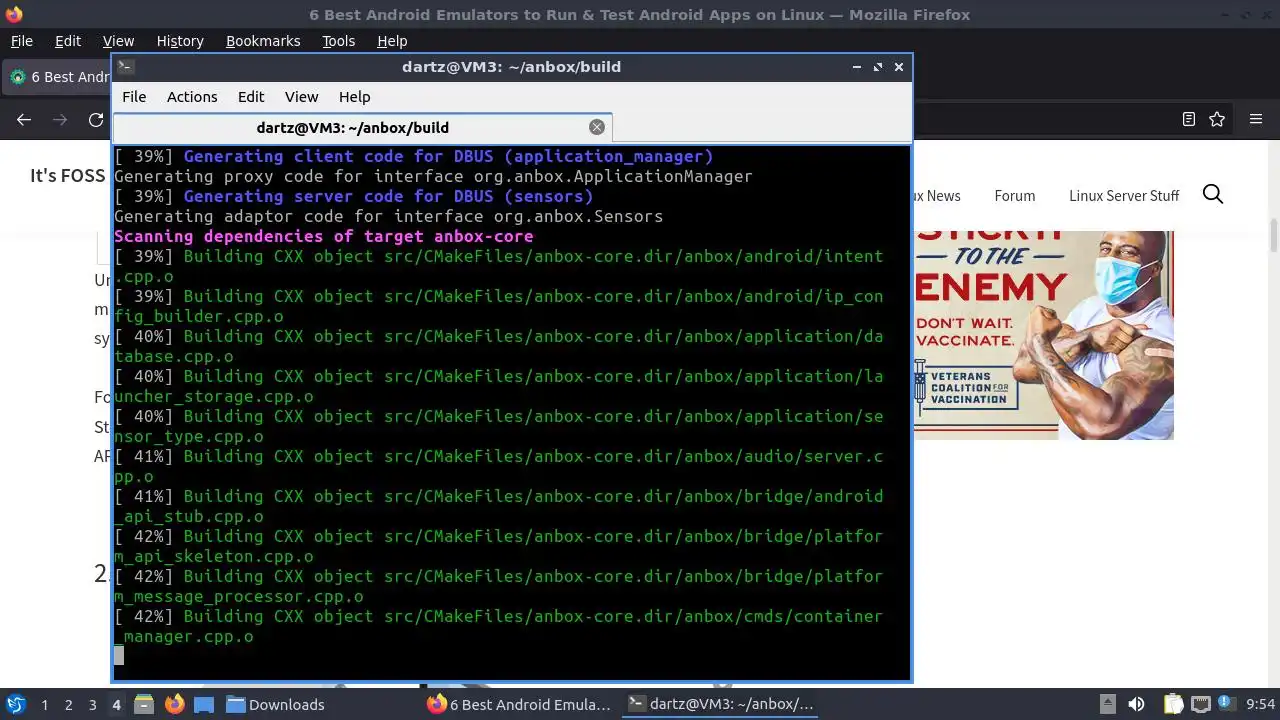Maximize the terminal window
Screen dimensions: 1280x720
(878, 67)
